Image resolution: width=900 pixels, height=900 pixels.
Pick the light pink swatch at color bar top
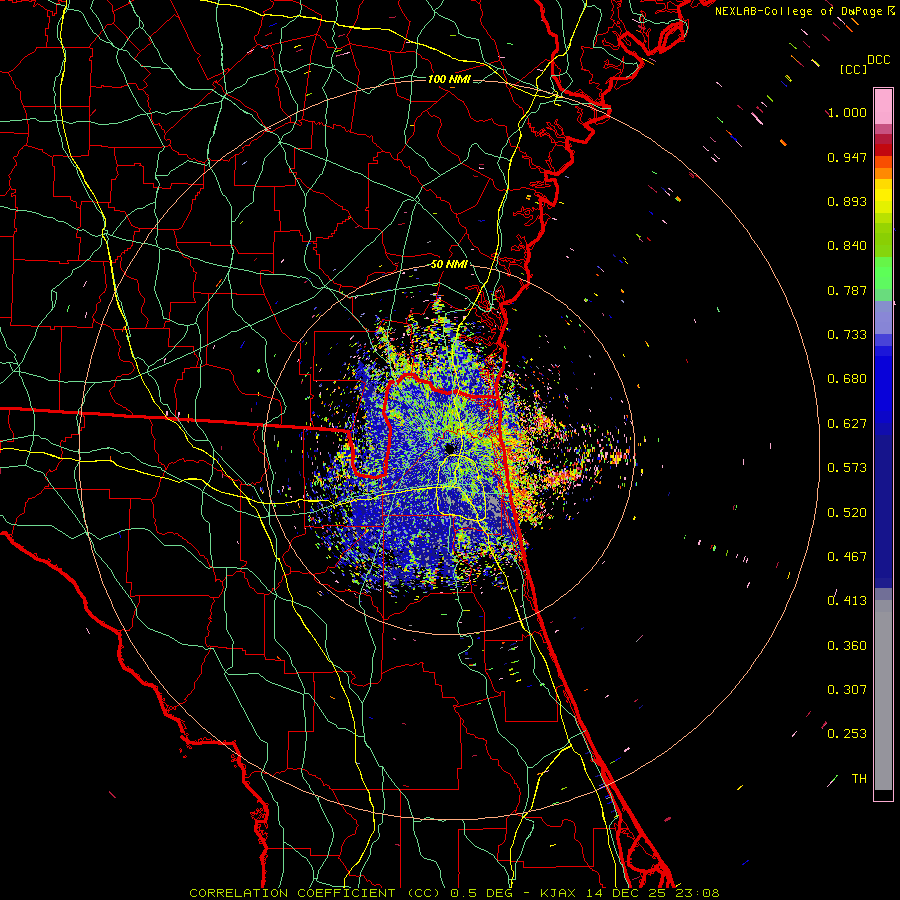(x=883, y=106)
